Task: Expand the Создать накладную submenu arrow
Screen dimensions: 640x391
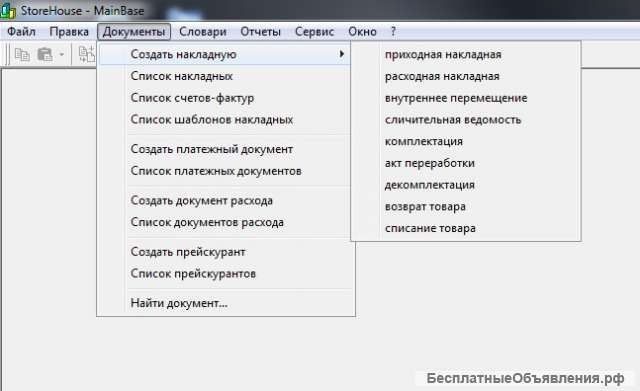Action: pyautogui.click(x=342, y=54)
